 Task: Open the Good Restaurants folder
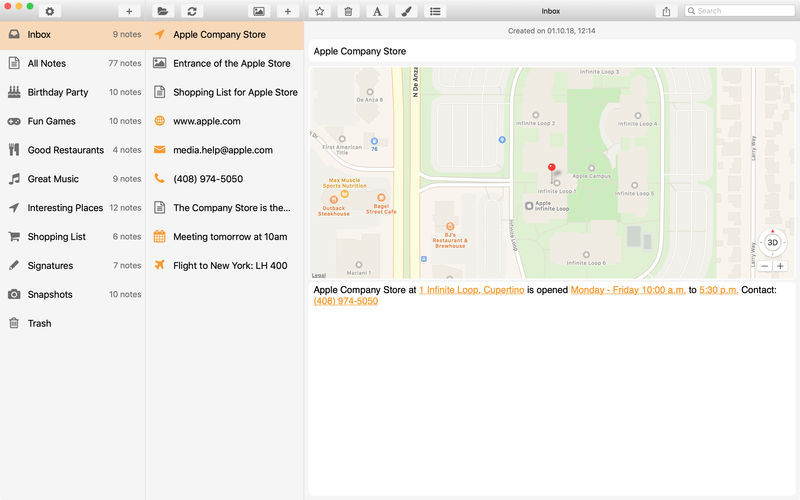(65, 150)
